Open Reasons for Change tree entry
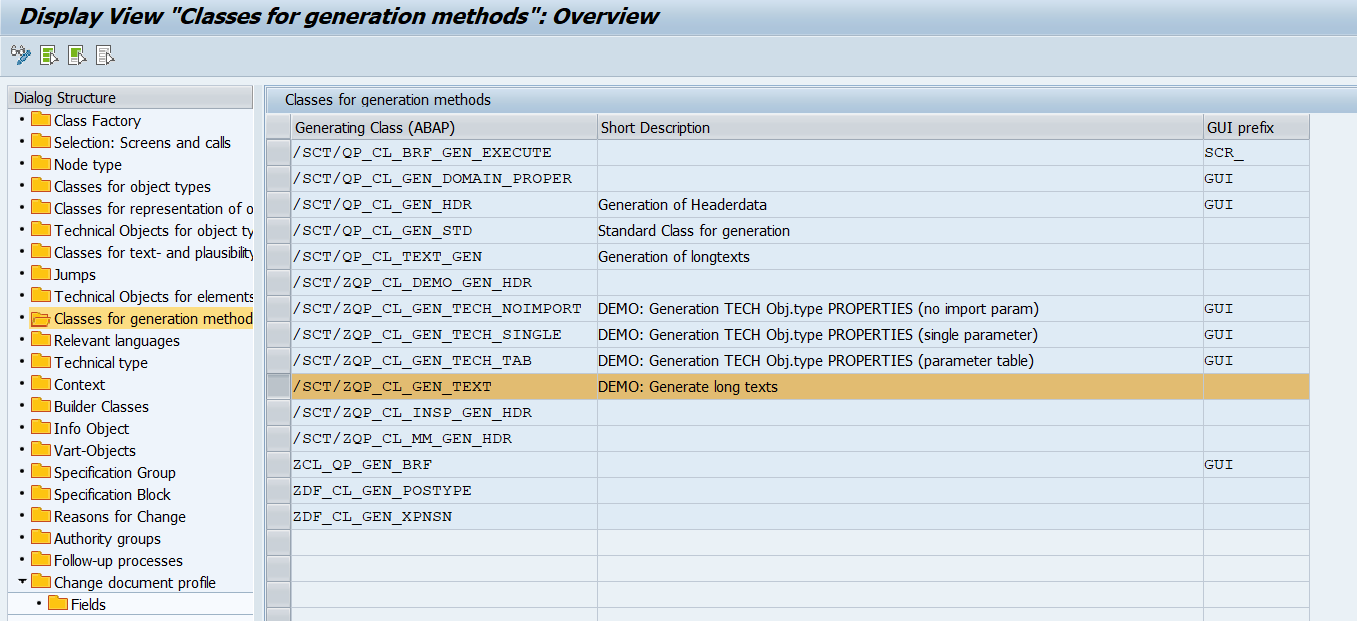This screenshot has width=1357, height=621. (x=119, y=517)
